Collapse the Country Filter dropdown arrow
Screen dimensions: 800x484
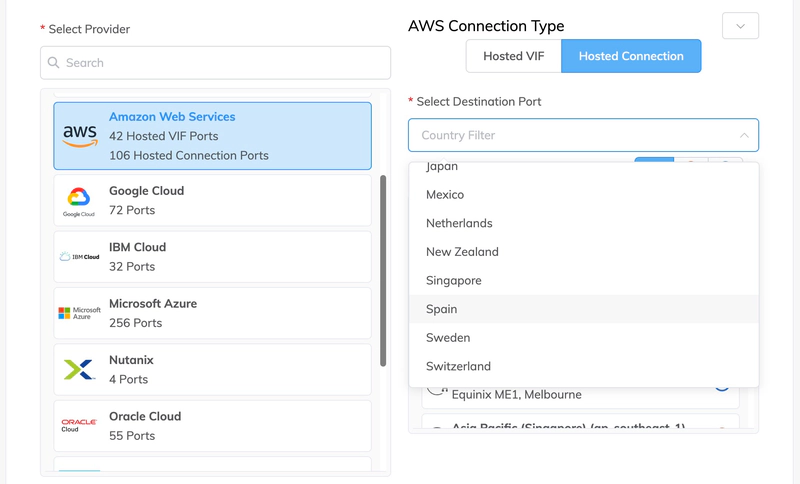tap(744, 135)
